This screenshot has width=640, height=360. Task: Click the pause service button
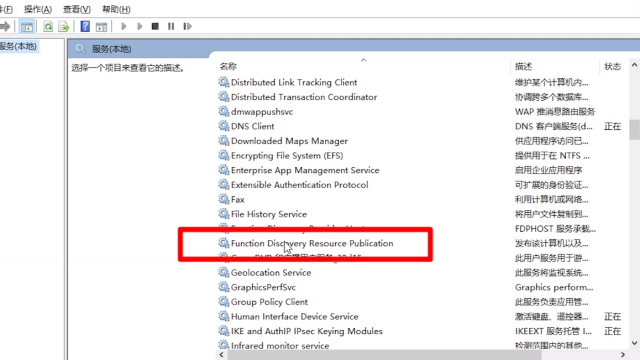171,27
